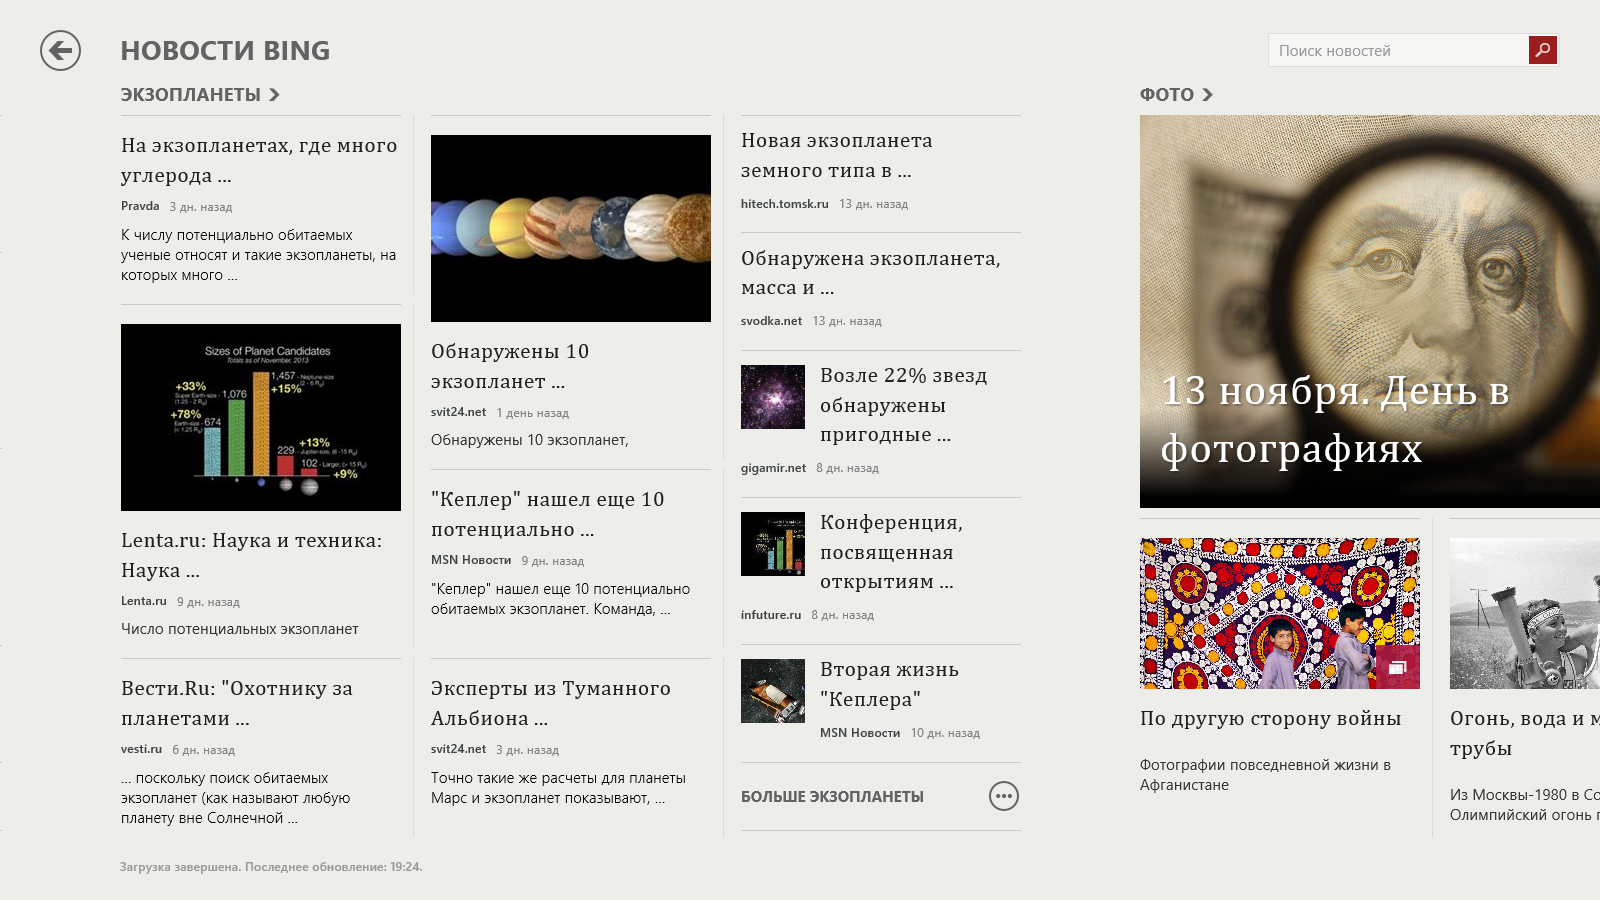Click the Поиск новостей search field

point(1398,50)
